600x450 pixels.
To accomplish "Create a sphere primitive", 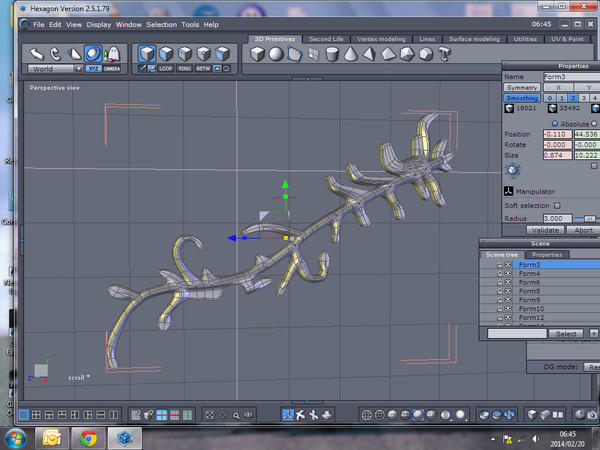I will coord(276,53).
